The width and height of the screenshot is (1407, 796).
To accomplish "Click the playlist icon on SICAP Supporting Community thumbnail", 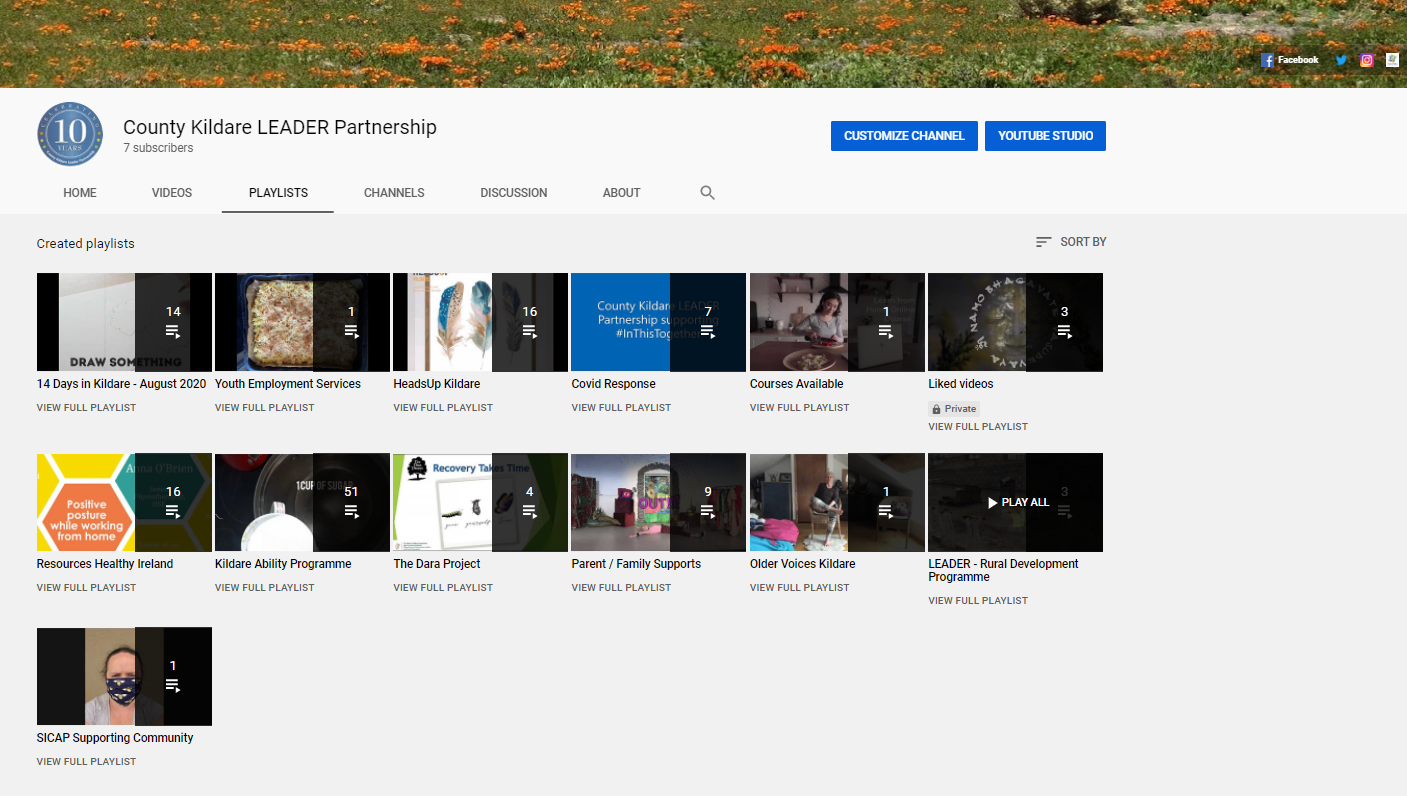I will click(173, 685).
